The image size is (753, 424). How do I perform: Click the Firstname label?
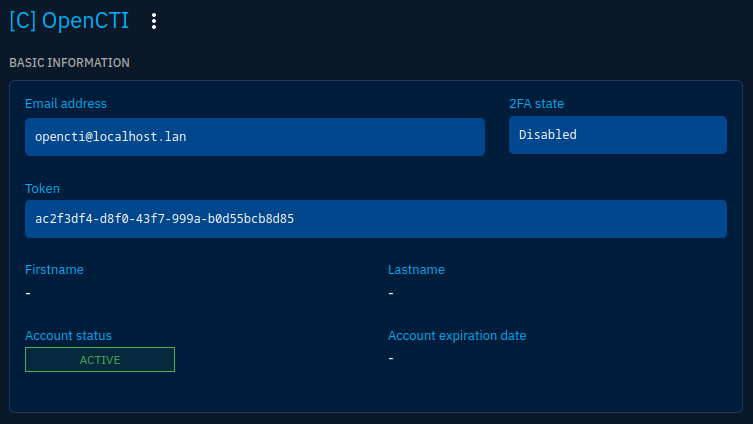coord(54,269)
